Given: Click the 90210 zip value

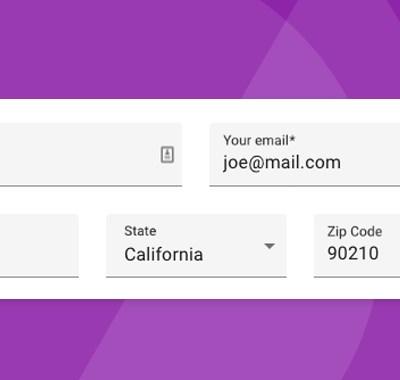Looking at the screenshot, I should click(x=353, y=253).
